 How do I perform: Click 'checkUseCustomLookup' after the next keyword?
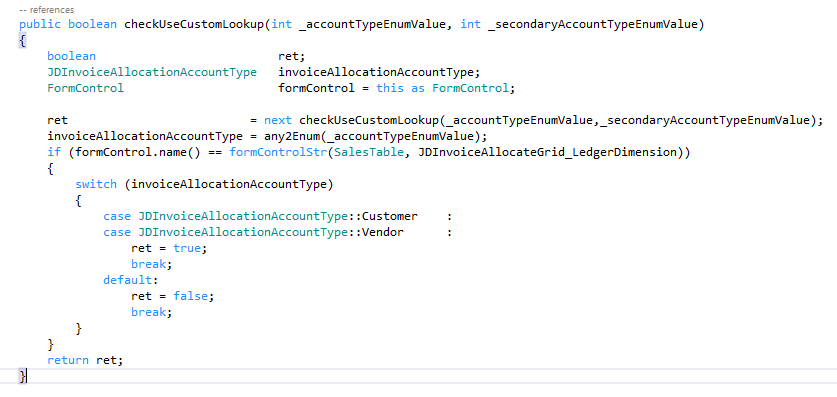click(x=369, y=121)
